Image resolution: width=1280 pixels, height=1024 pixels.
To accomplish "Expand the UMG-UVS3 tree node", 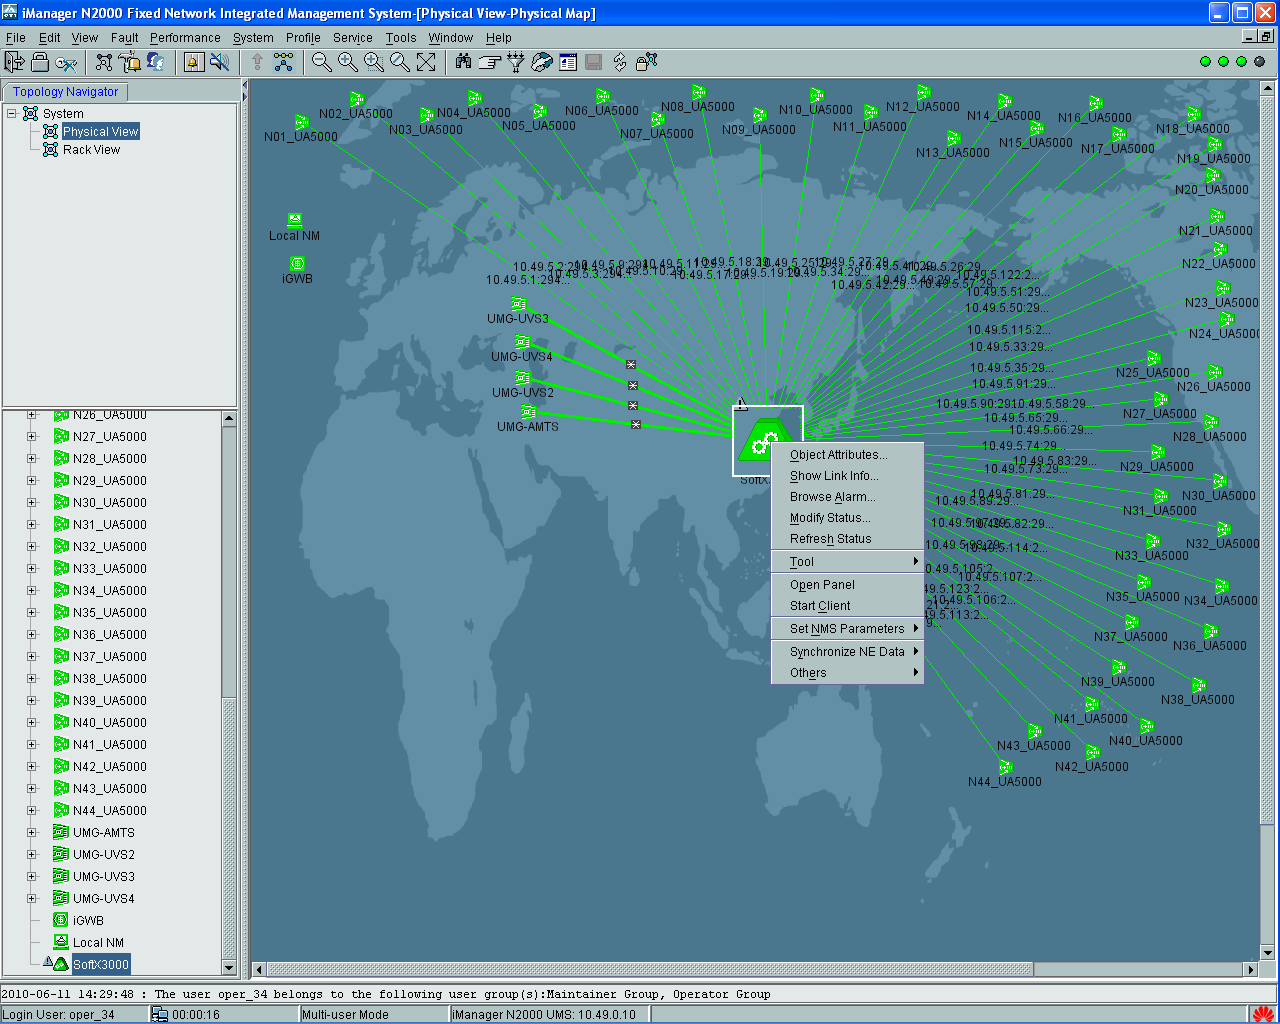I will click(31, 877).
